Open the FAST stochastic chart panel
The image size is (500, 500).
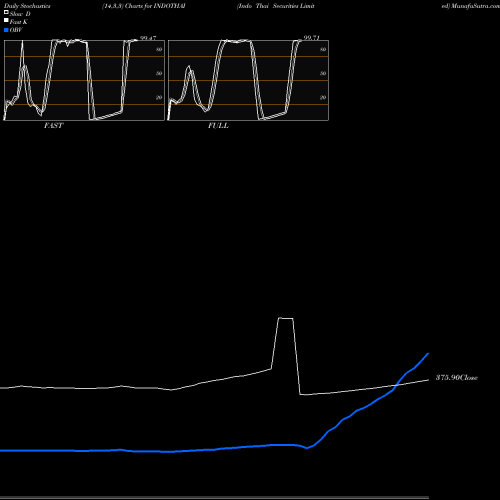pos(84,80)
